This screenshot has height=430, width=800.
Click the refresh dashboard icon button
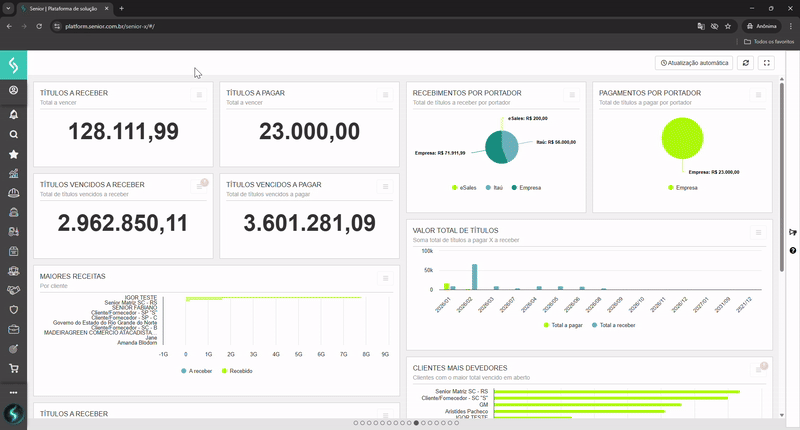tap(745, 63)
